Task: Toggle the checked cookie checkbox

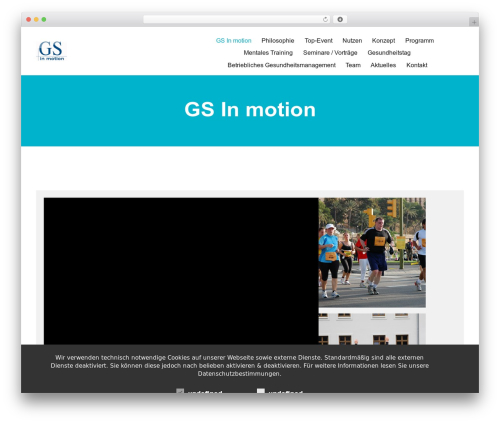Action: coord(180,391)
